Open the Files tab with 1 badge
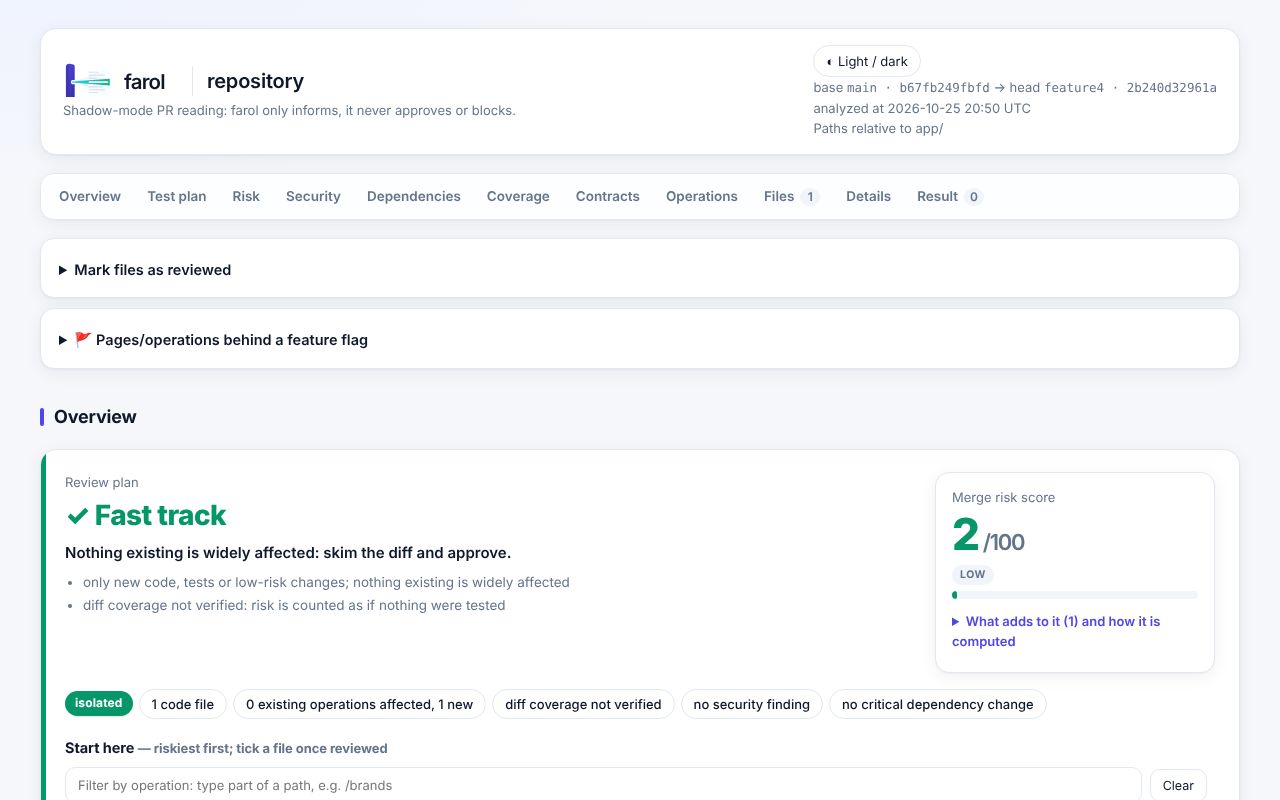Viewport: 1280px width, 800px height. click(792, 196)
